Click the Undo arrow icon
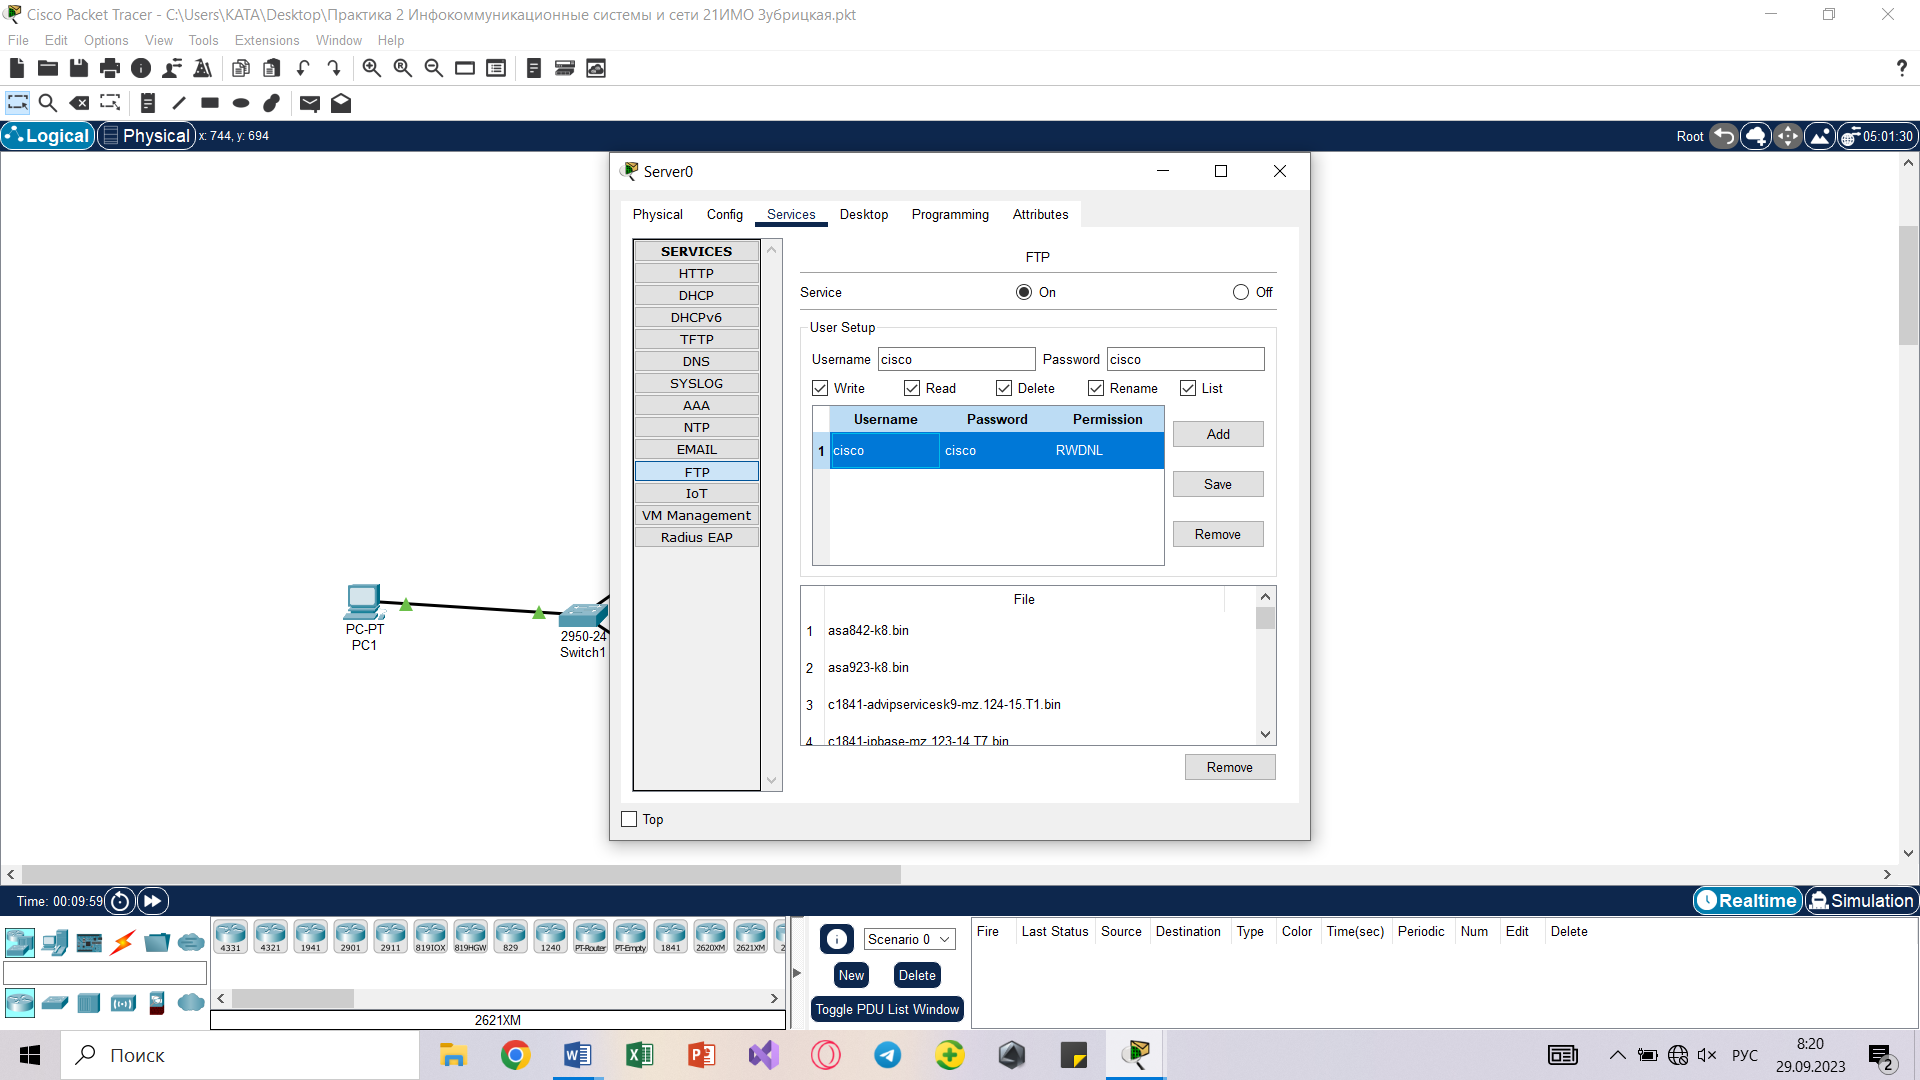The width and height of the screenshot is (1920, 1080). tap(303, 68)
